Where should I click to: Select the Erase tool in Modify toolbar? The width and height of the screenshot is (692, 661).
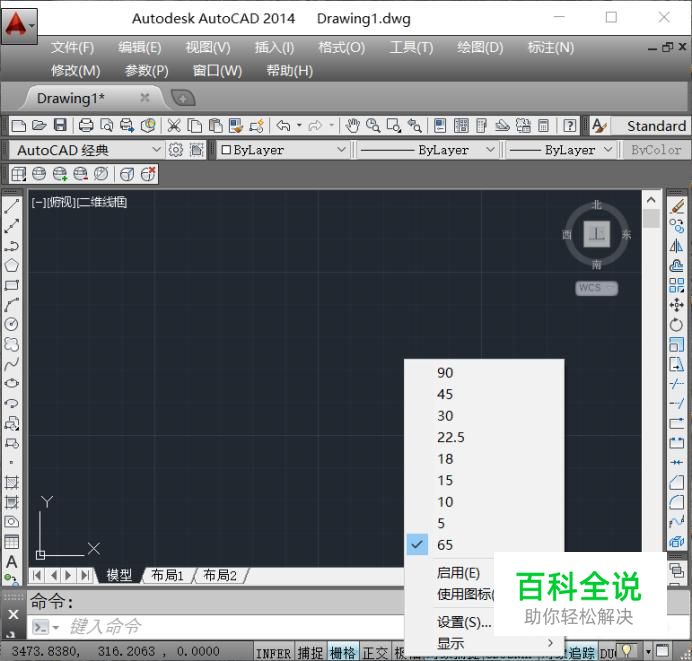click(677, 206)
